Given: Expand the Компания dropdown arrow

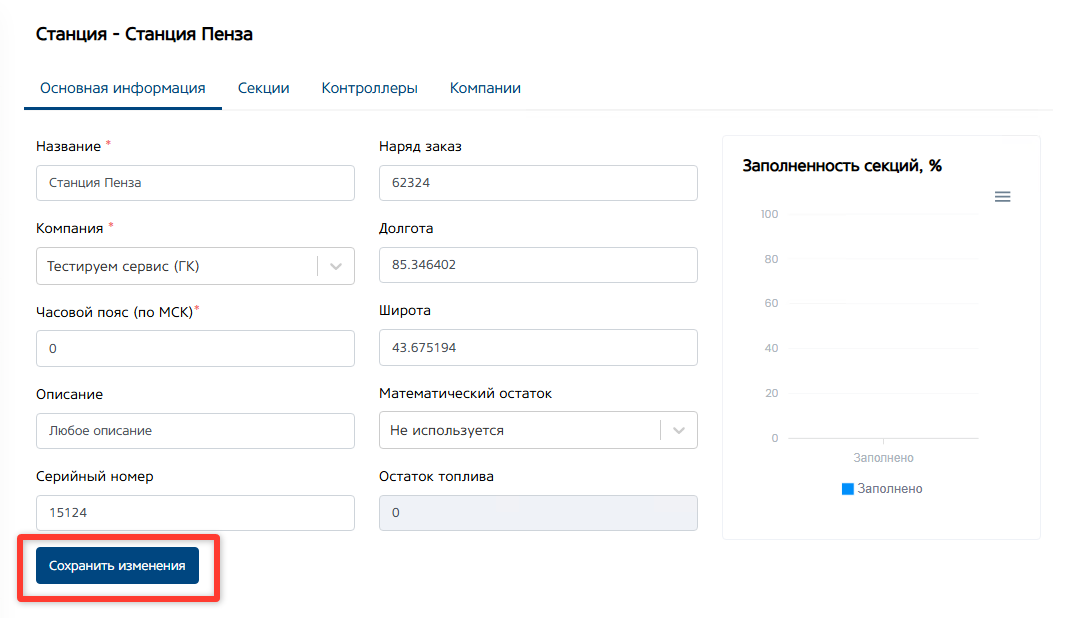Looking at the screenshot, I should pyautogui.click(x=336, y=266).
